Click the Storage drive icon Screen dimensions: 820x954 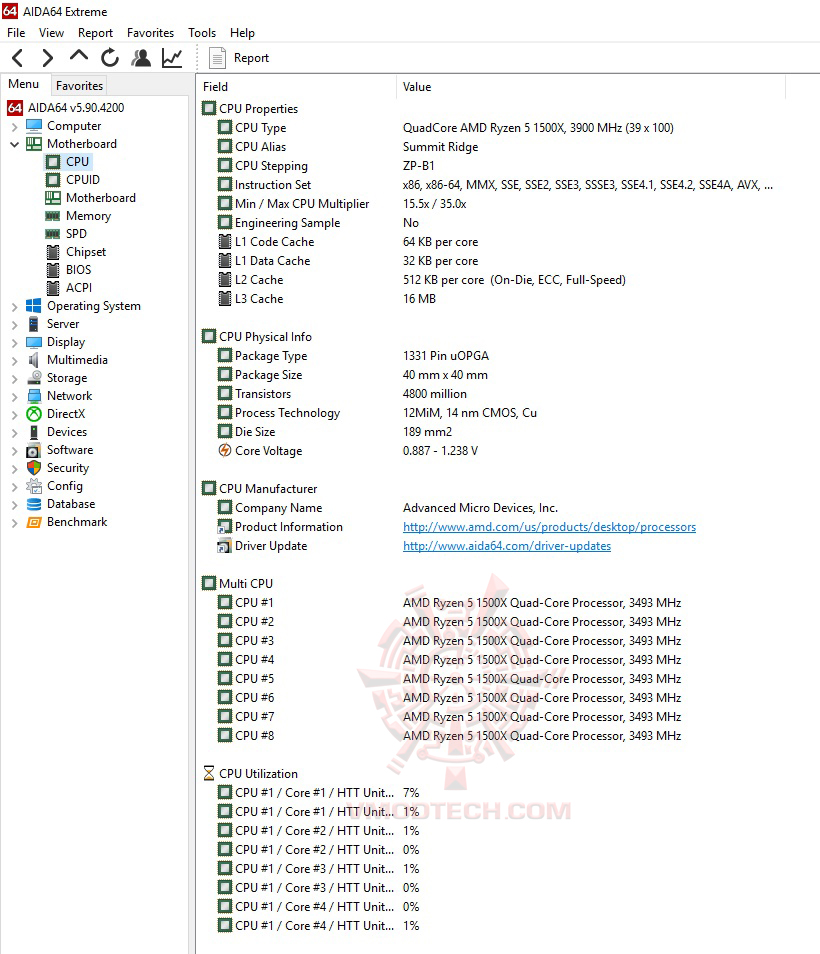pyautogui.click(x=34, y=378)
